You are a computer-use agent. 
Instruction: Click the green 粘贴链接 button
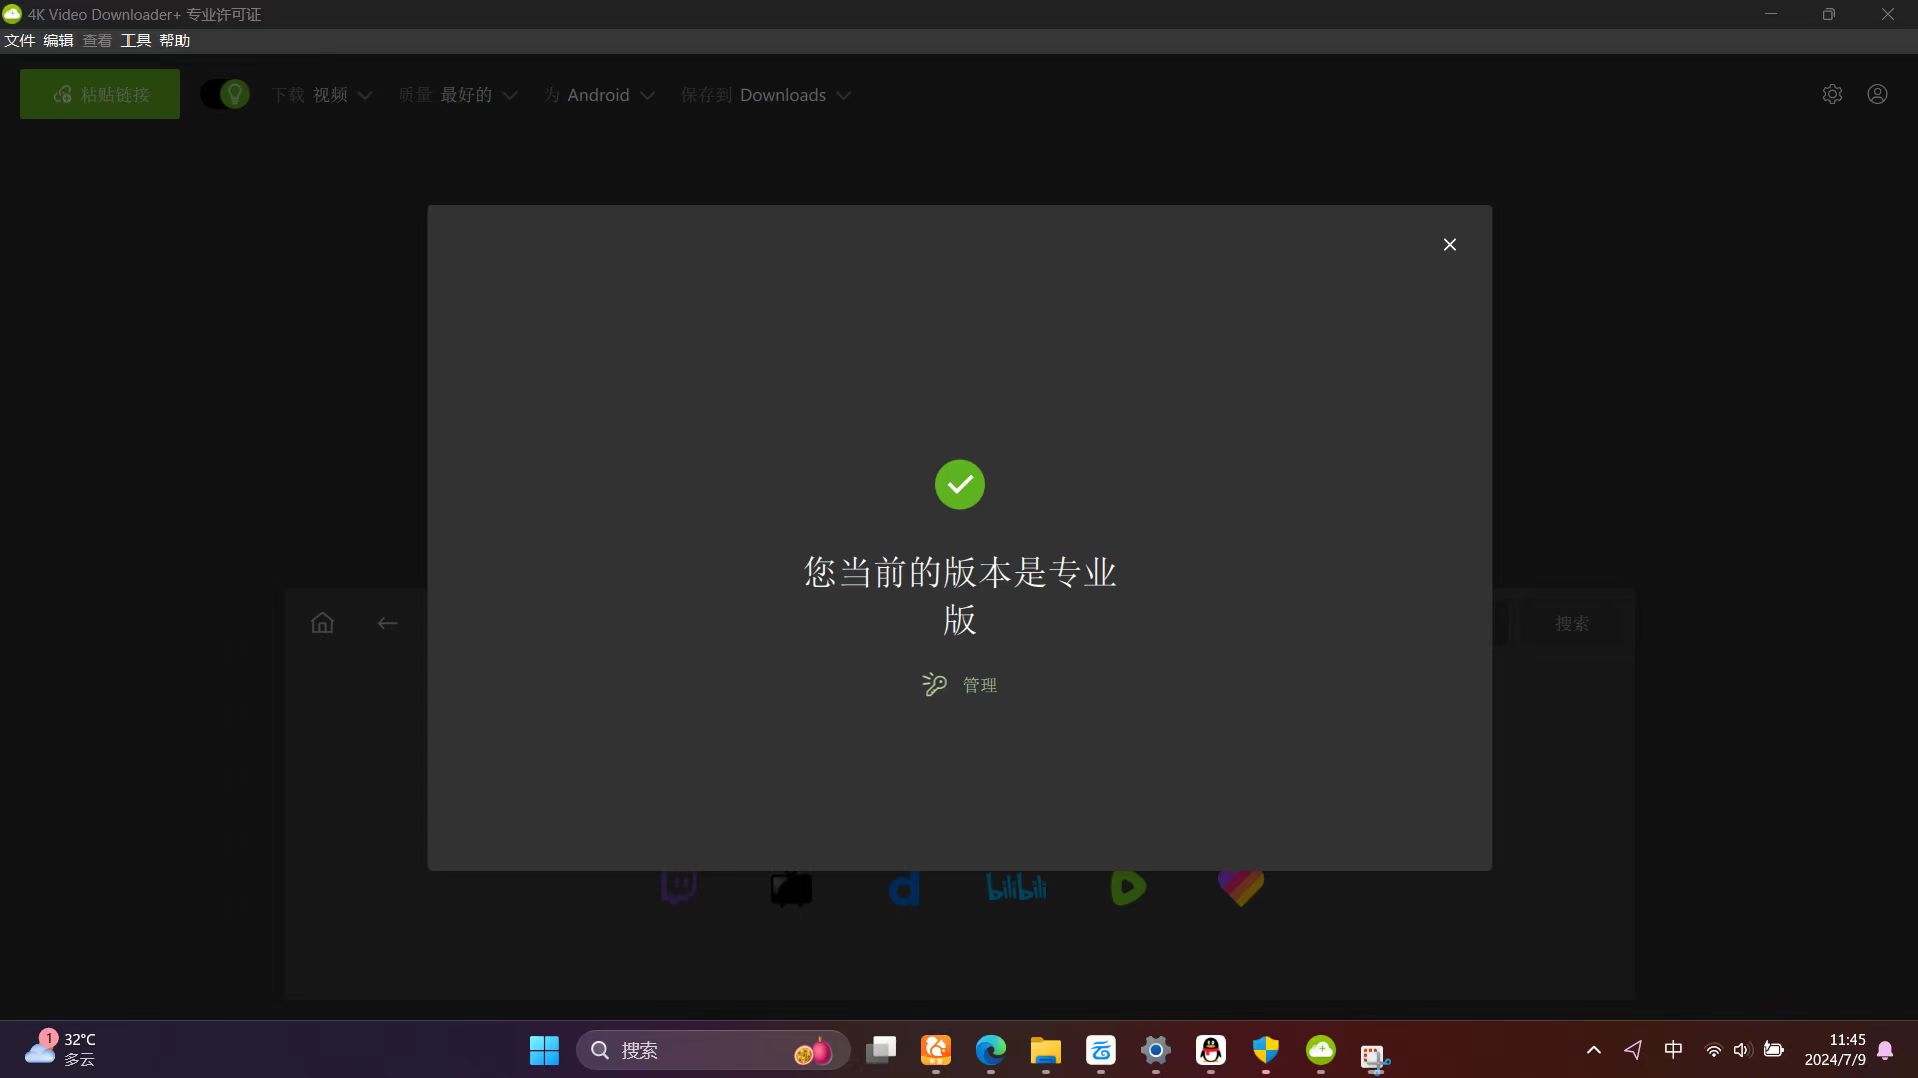click(x=100, y=94)
